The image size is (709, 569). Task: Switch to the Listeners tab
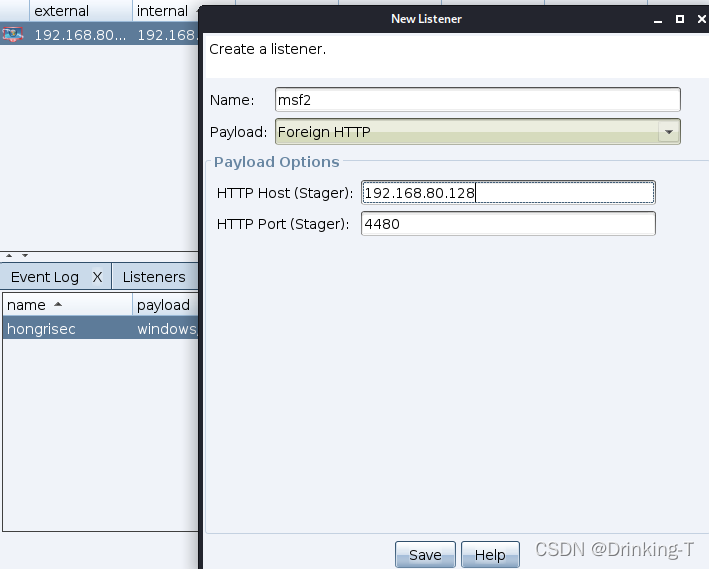[x=154, y=277]
